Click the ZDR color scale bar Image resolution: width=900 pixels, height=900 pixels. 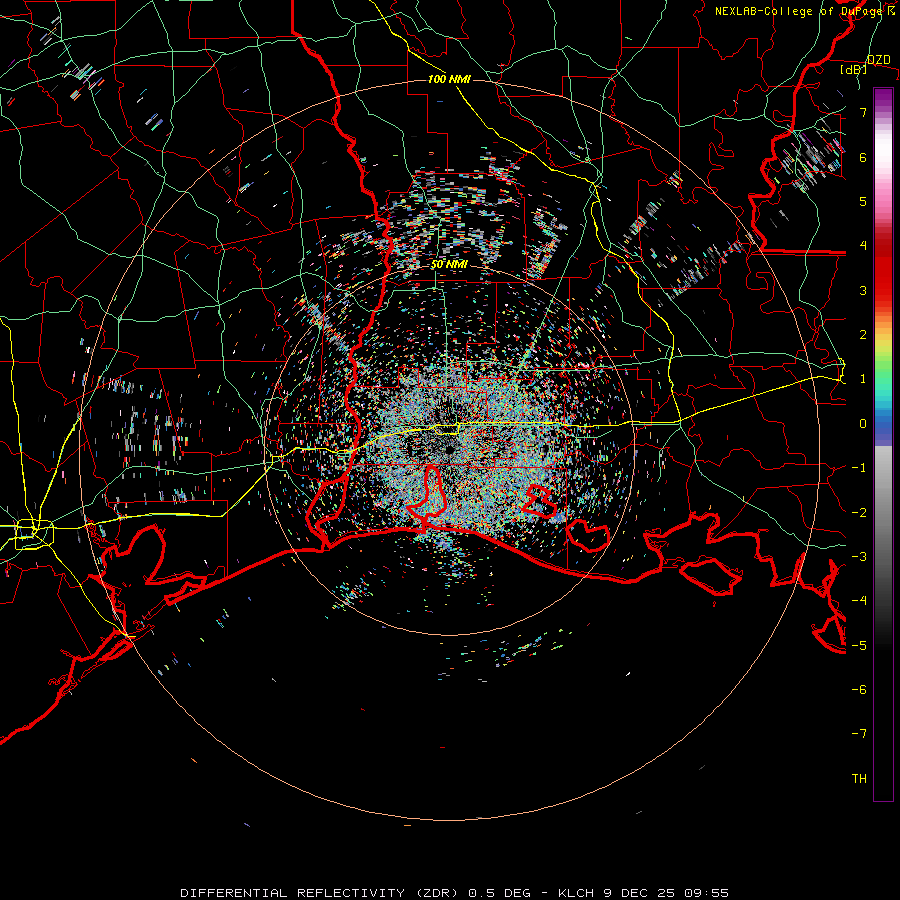(883, 444)
